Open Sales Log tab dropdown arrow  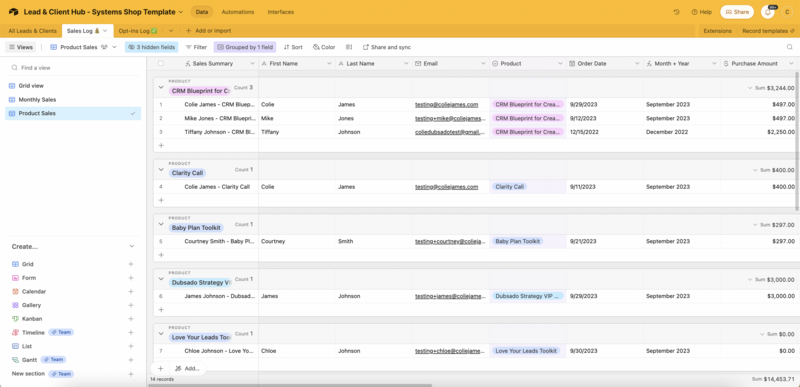(105, 31)
